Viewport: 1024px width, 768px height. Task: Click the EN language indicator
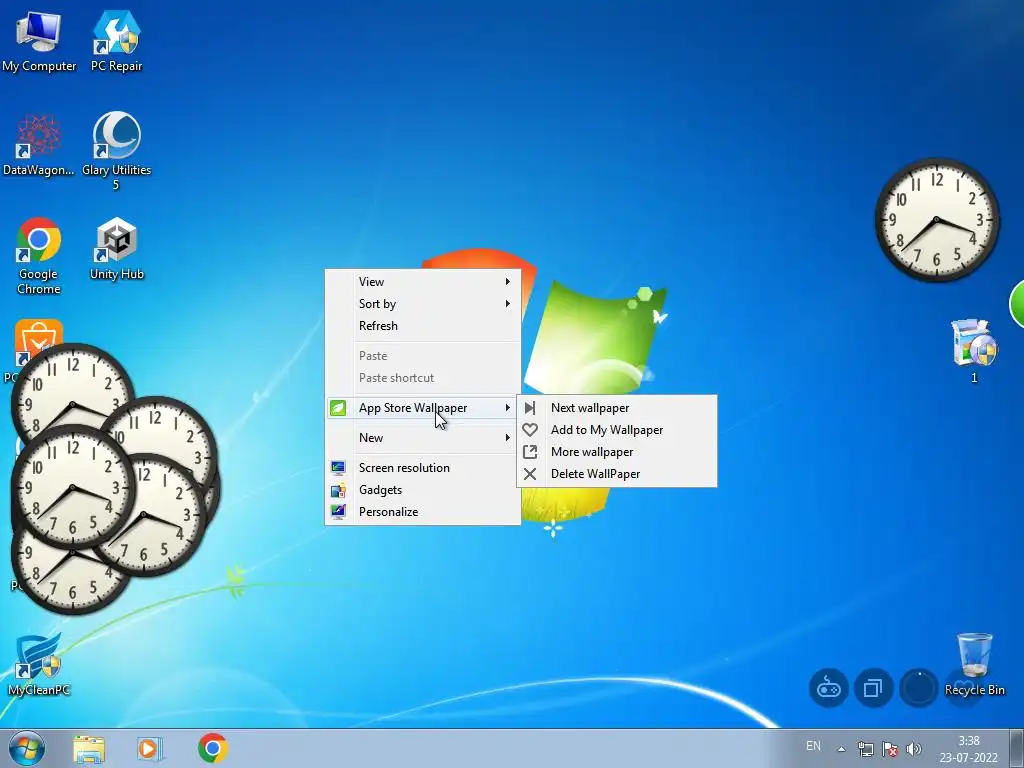click(813, 746)
